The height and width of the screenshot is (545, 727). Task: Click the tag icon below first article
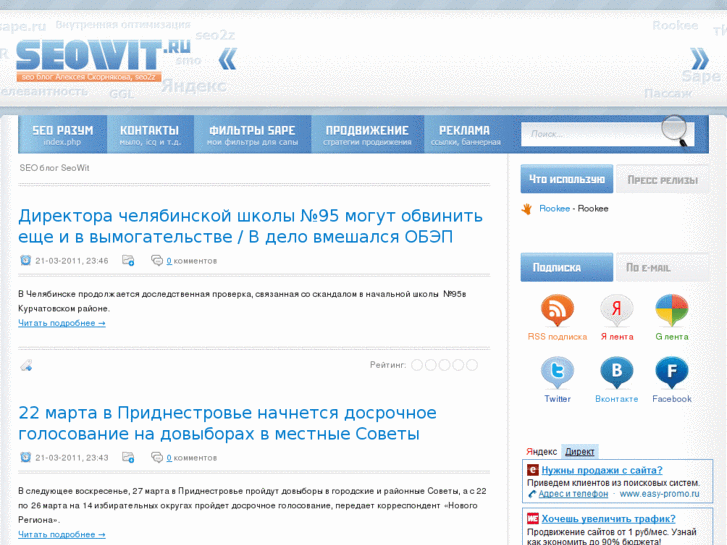pos(26,365)
